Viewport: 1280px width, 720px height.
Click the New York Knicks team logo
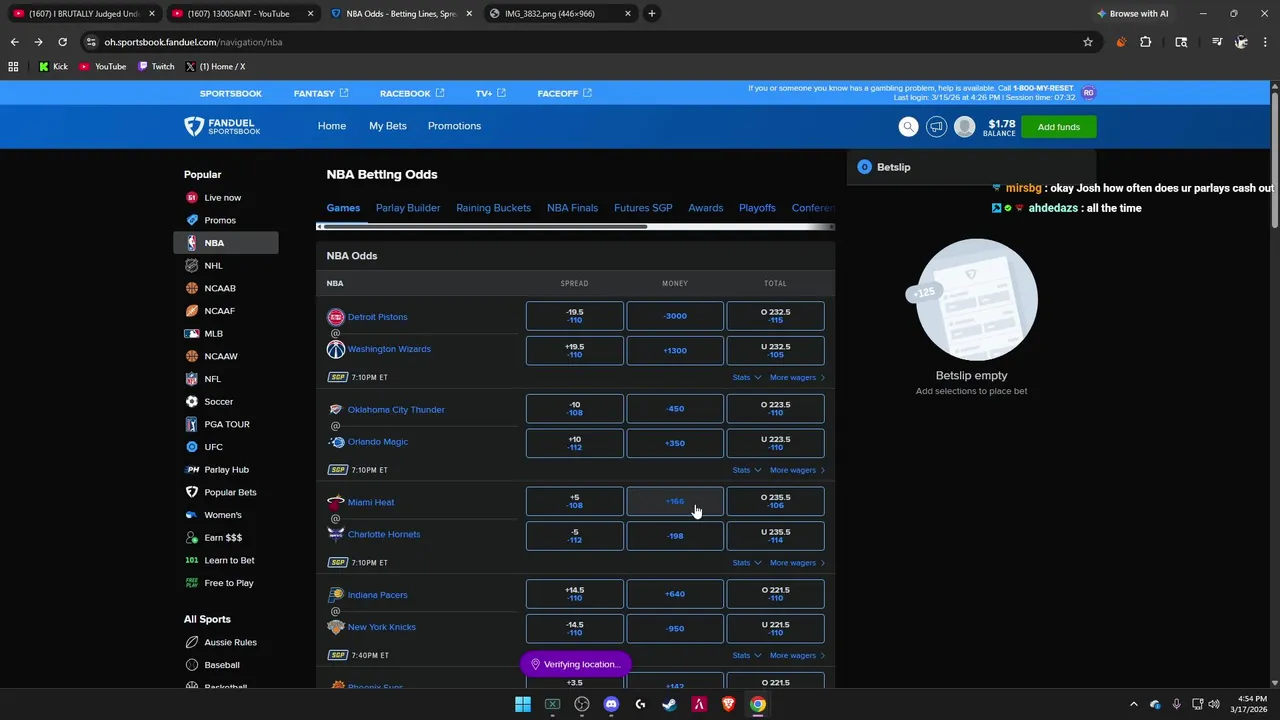pyautogui.click(x=335, y=627)
